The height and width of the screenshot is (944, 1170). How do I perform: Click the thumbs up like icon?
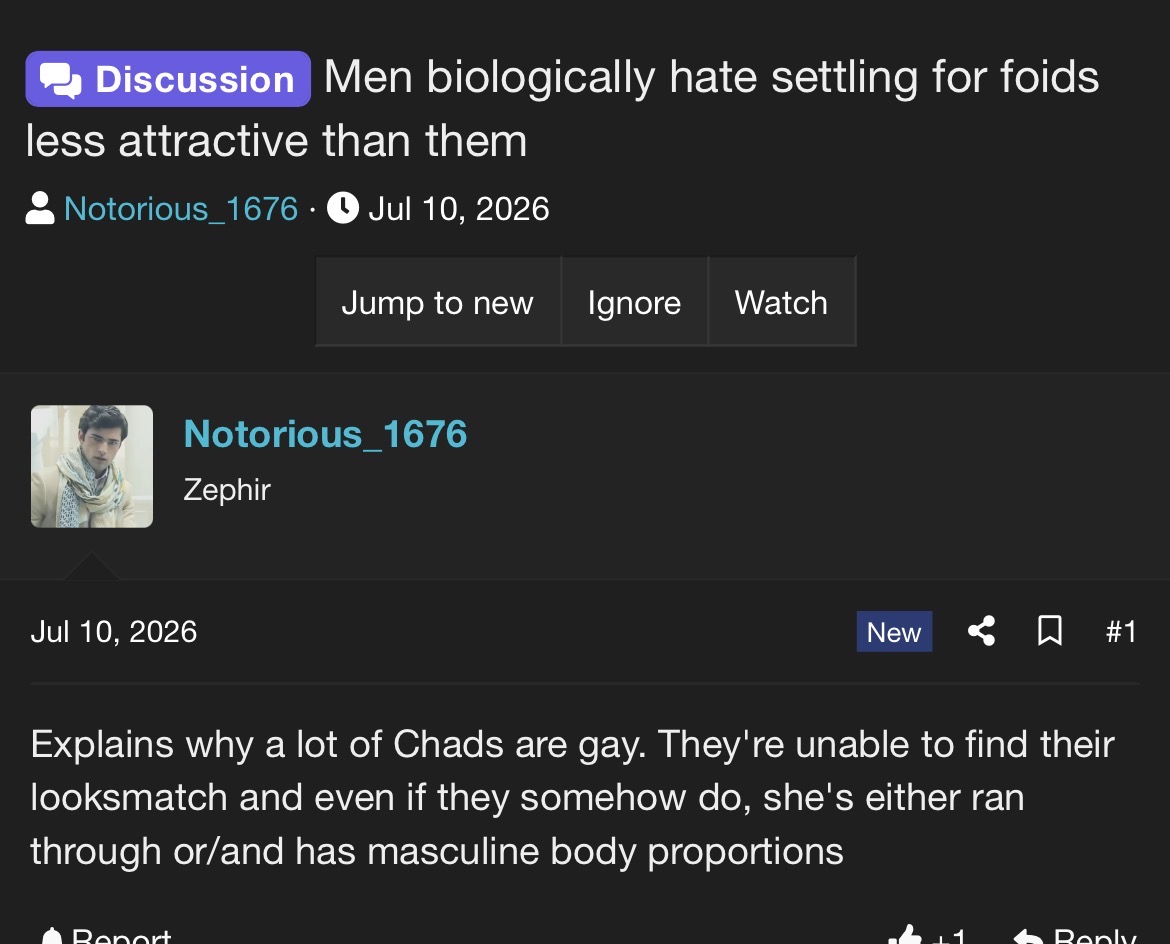pyautogui.click(x=904, y=936)
